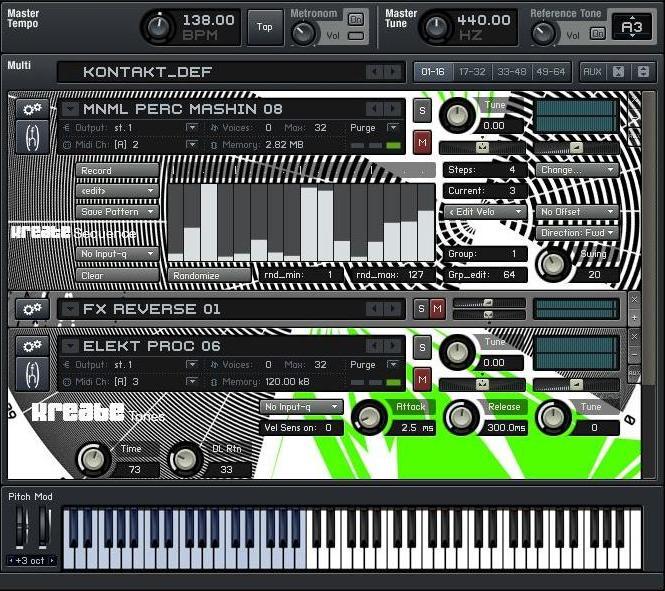This screenshot has height=591, width=665.
Task: Select previous instrument for FX REVERSE 01
Action: click(x=374, y=309)
